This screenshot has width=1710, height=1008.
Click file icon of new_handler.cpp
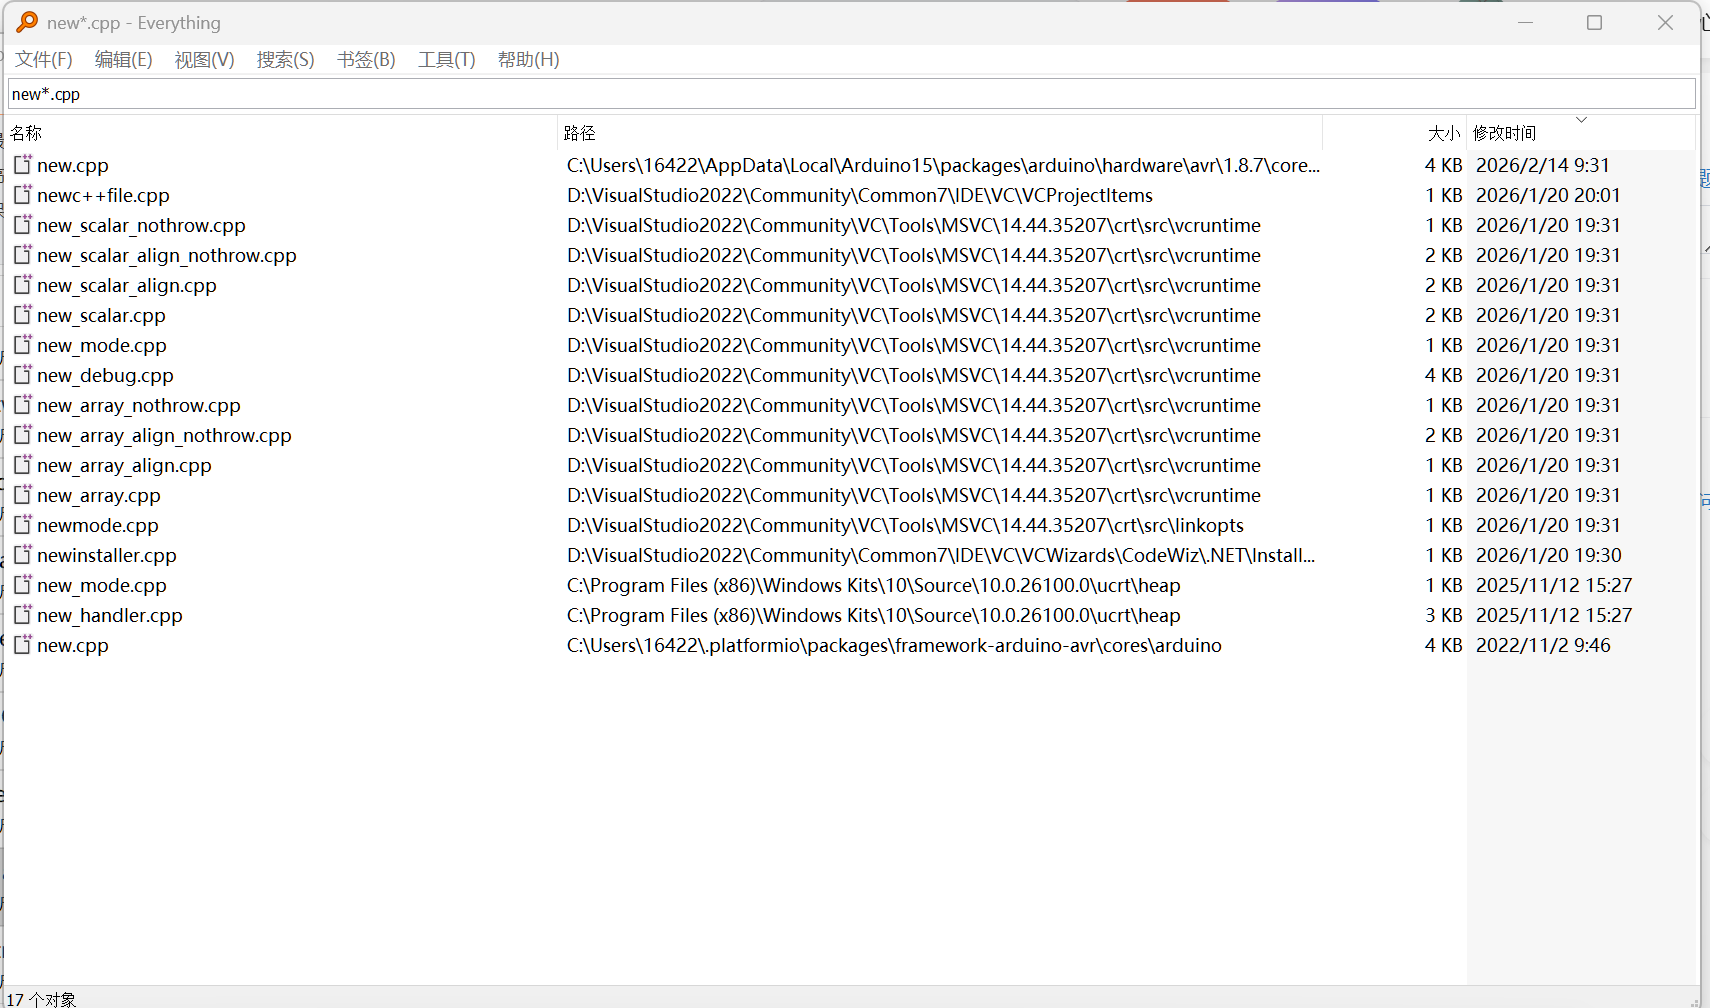point(22,614)
